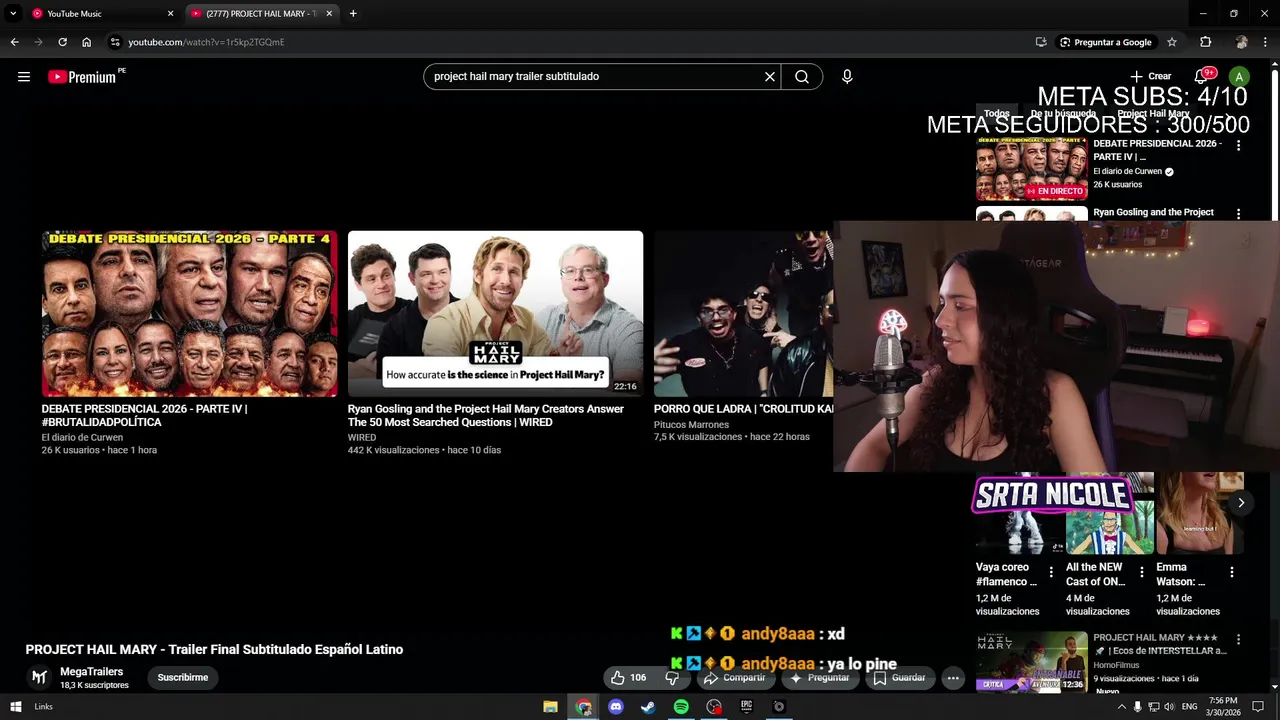Open the tab search dropdown arrow
Image resolution: width=1280 pixels, height=720 pixels.
[13, 14]
